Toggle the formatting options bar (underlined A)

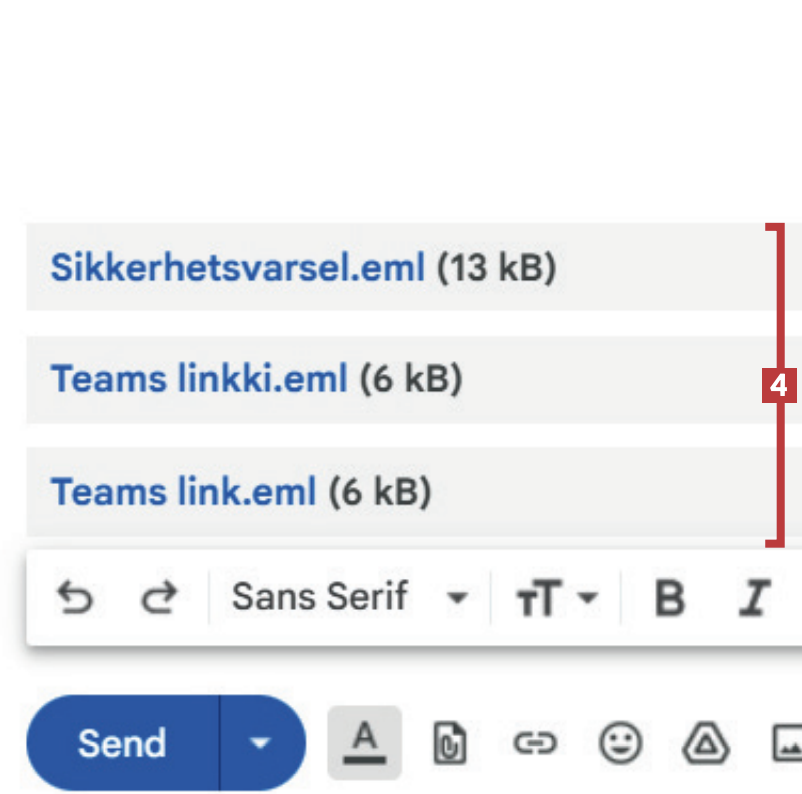(x=365, y=743)
